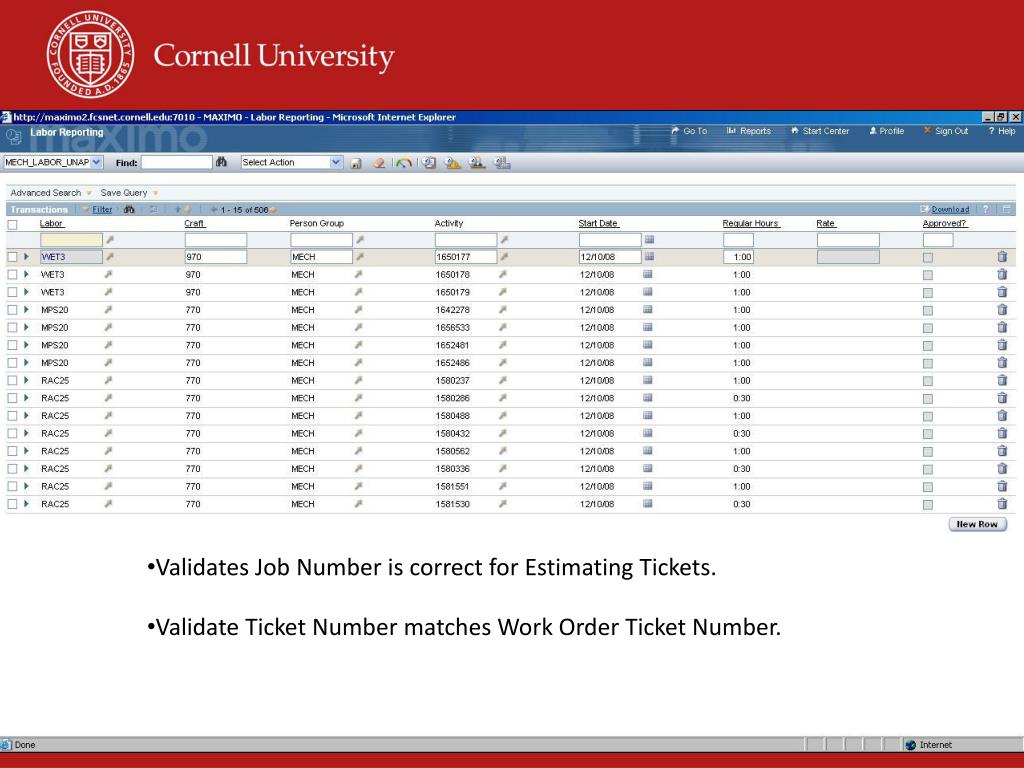Delete the row with activity 1642278
Viewport: 1024px width, 768px height.
point(1002,310)
